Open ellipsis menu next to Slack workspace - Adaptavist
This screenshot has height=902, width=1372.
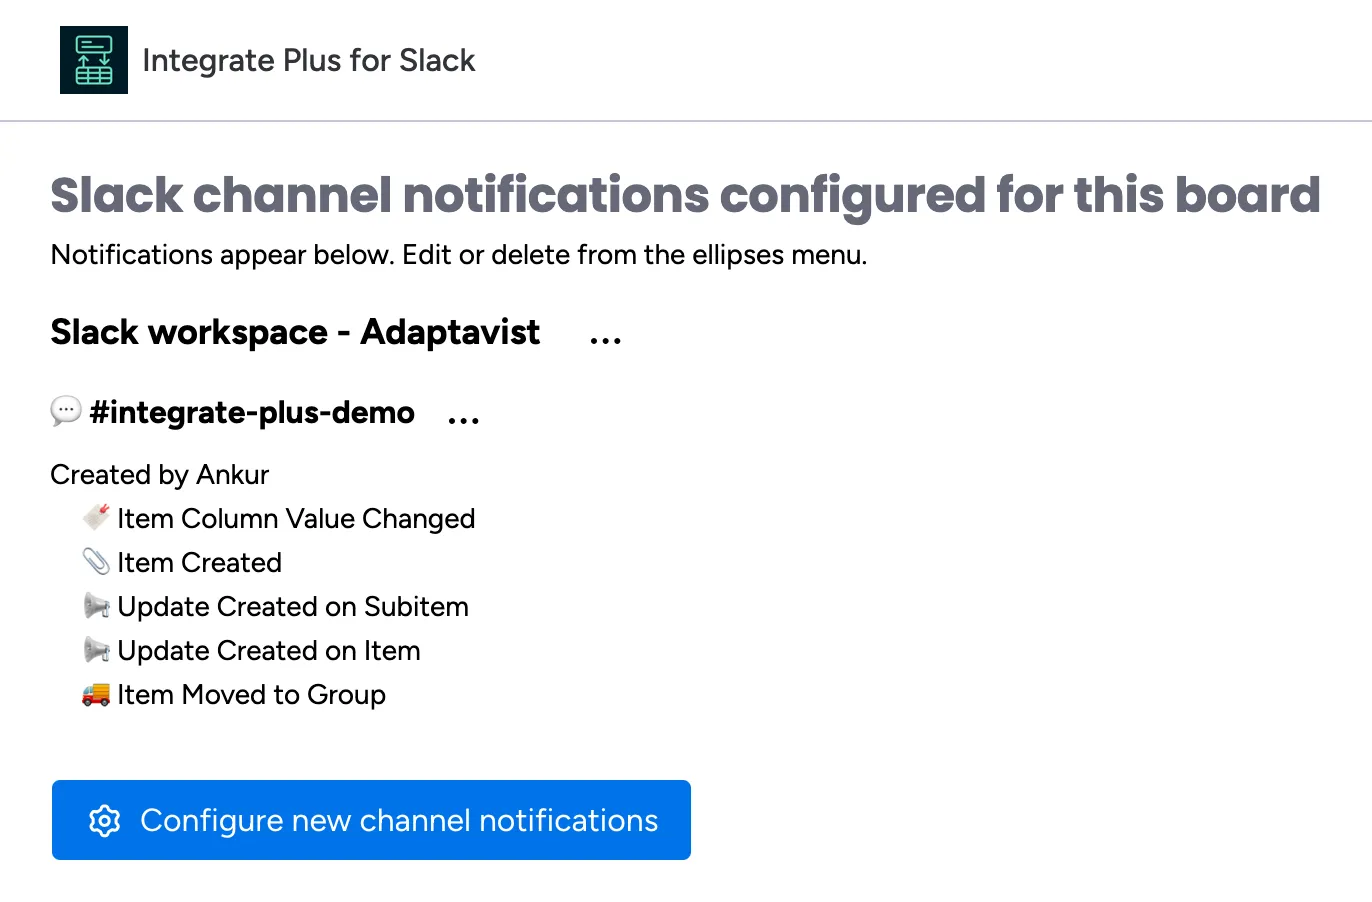[x=605, y=340]
